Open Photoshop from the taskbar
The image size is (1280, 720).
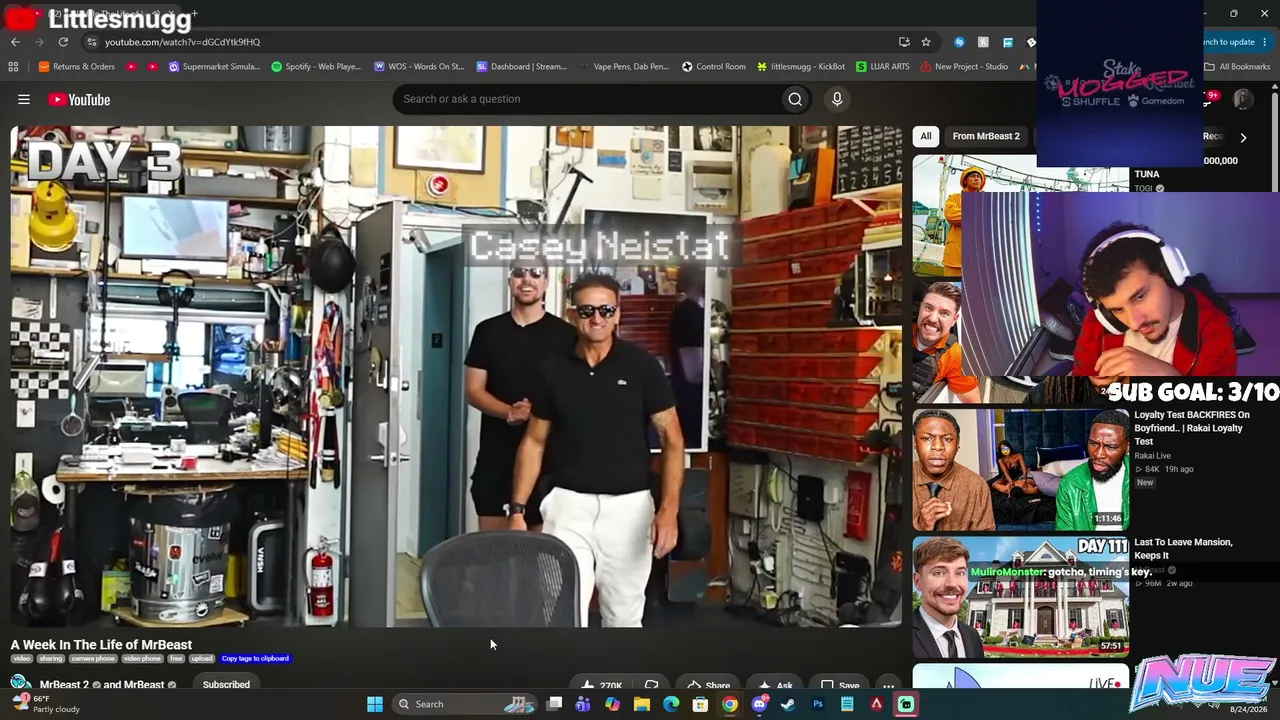tap(818, 704)
